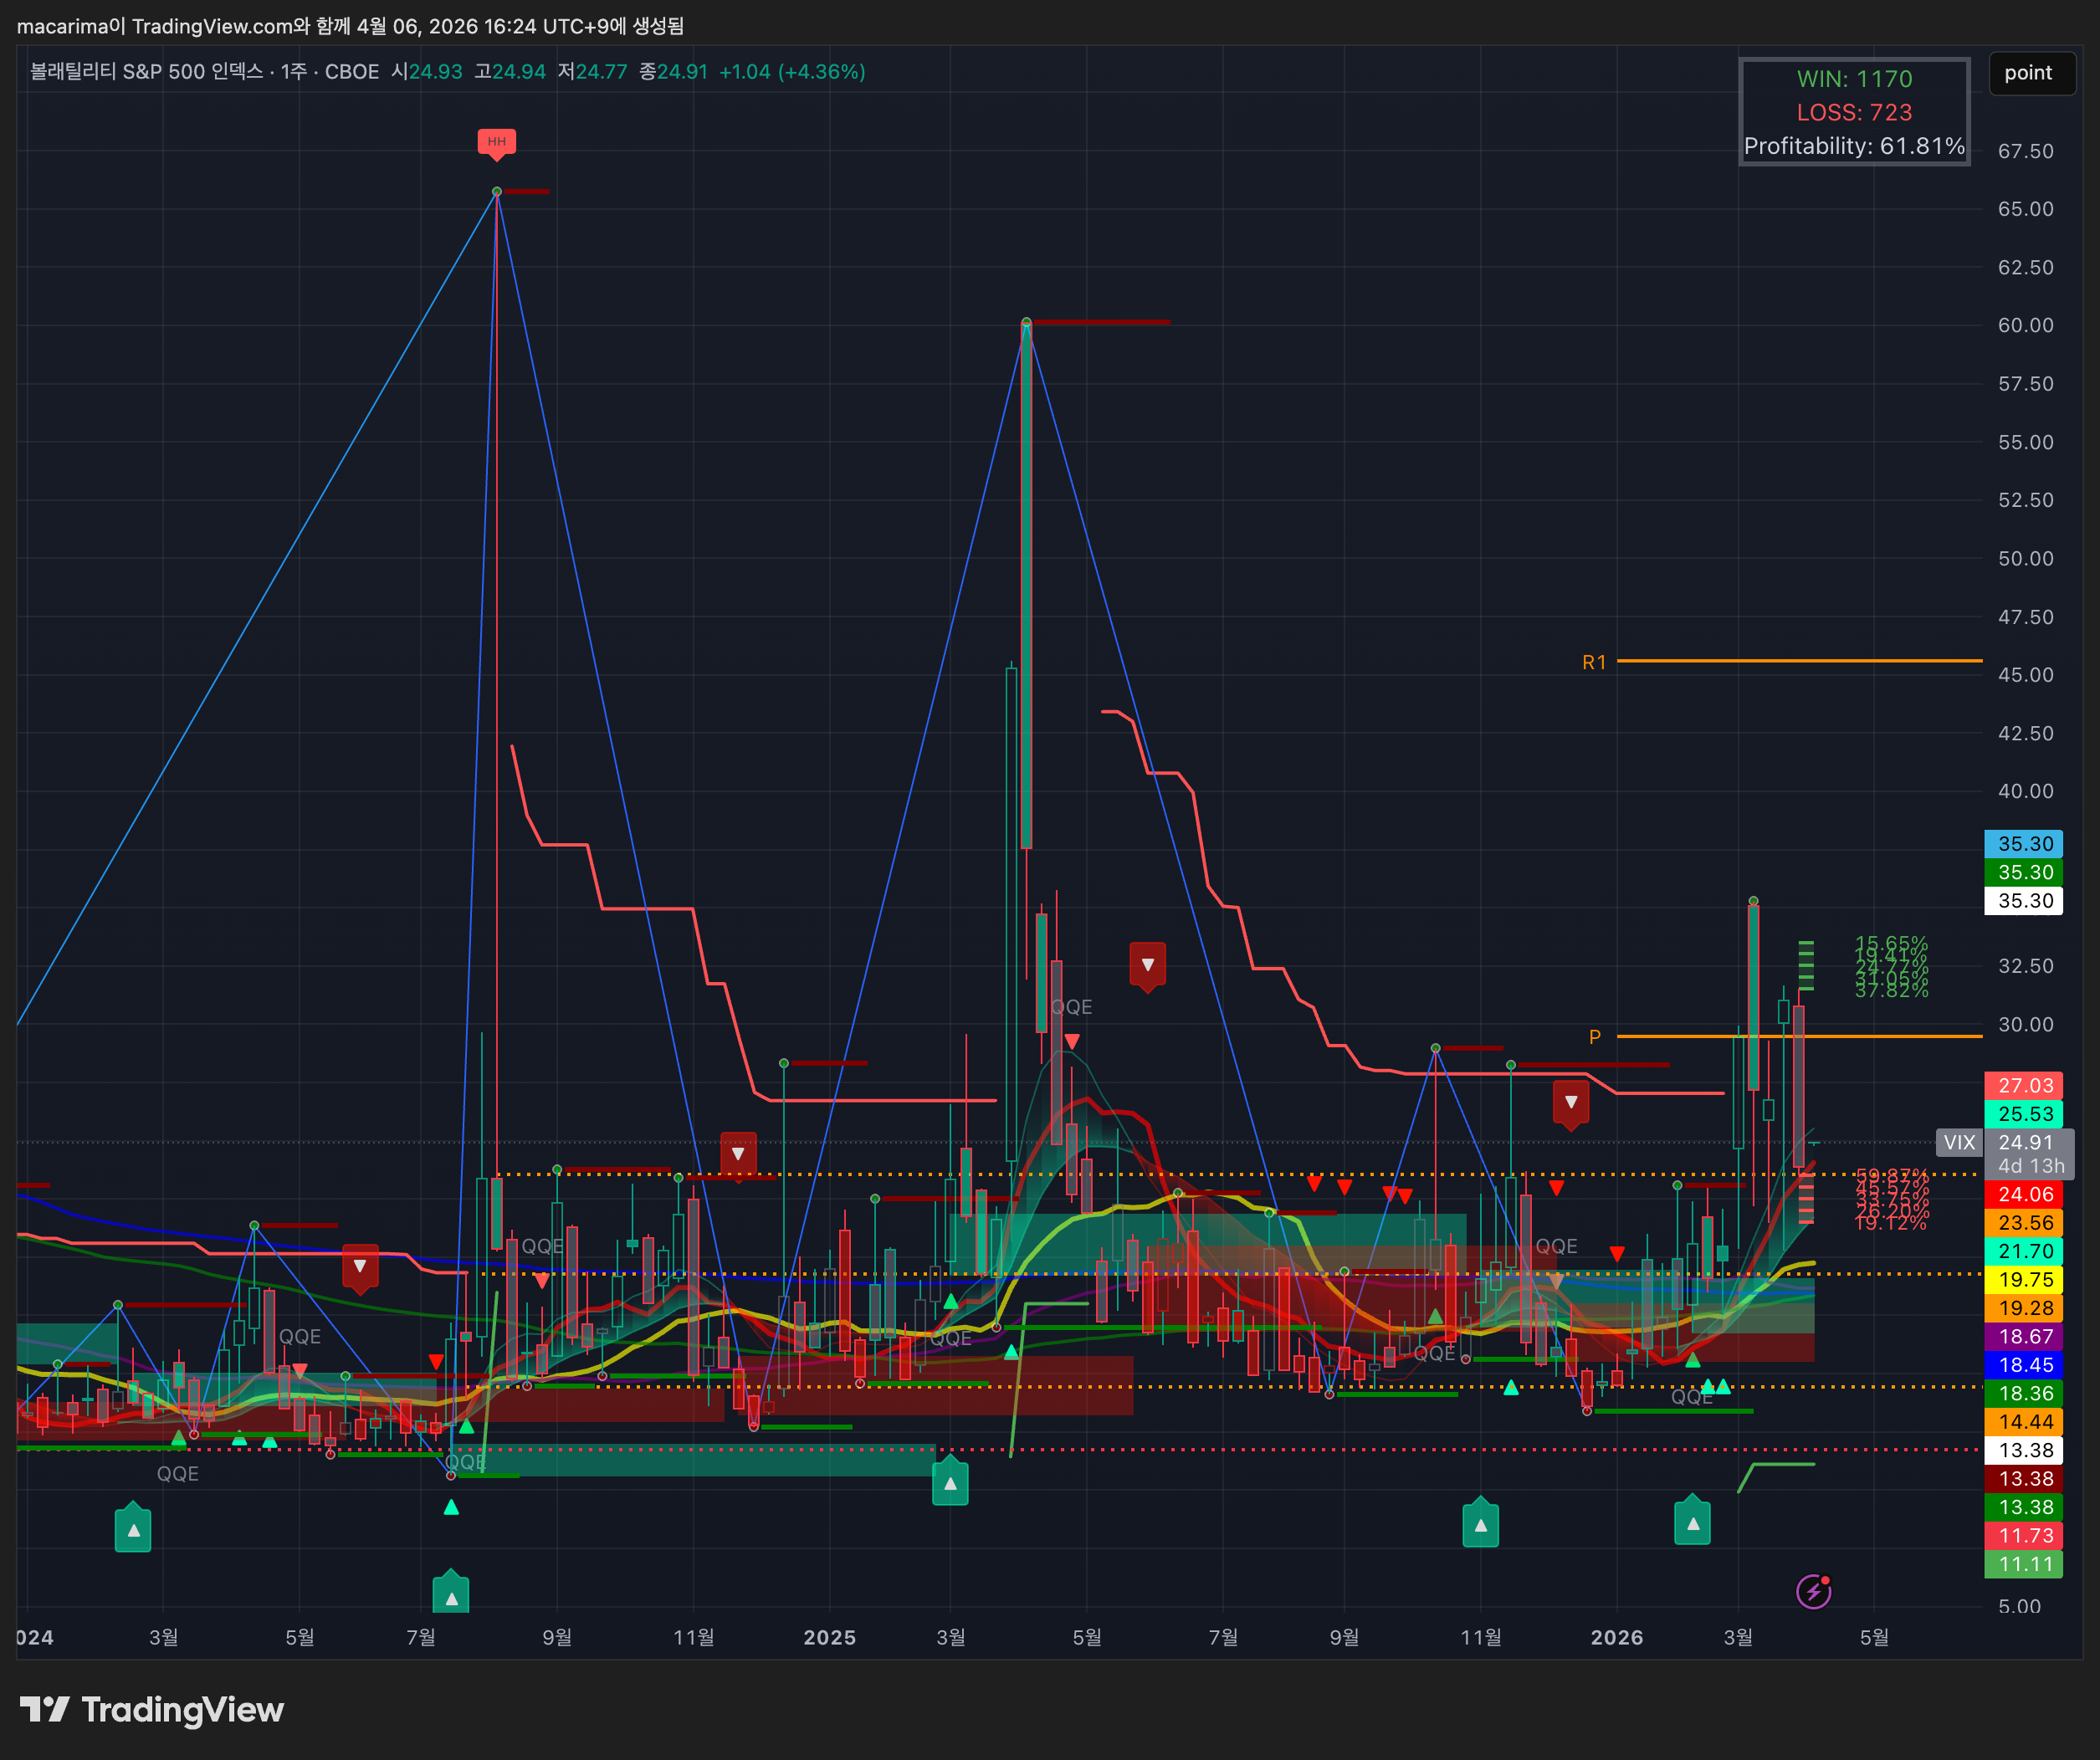Viewport: 2100px width, 1760px height.
Task: Click the red down-arrow signal box just before 2026
Action: 1571,1103
